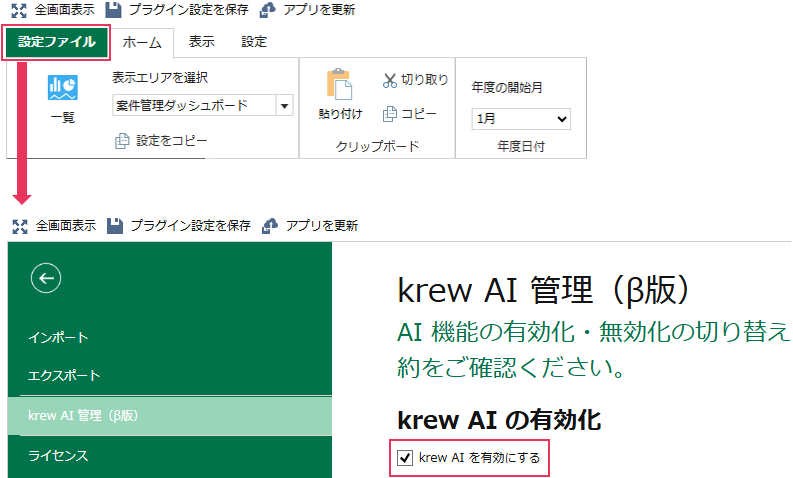Open ライセンス in the sidebar

58,456
